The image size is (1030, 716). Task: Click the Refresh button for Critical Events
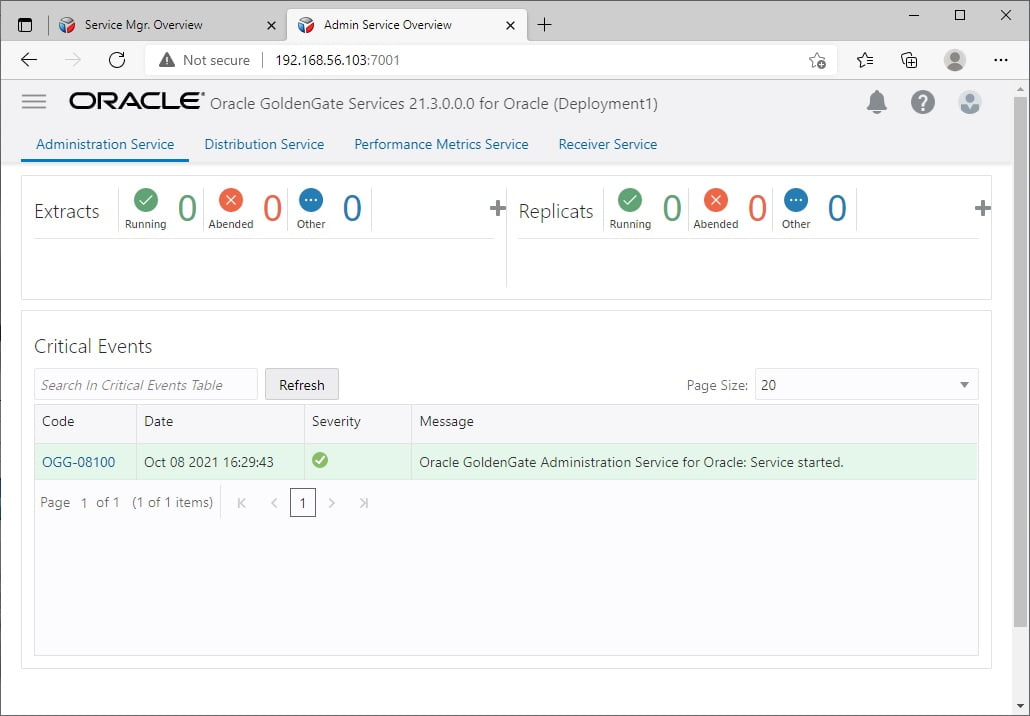pyautogui.click(x=302, y=384)
